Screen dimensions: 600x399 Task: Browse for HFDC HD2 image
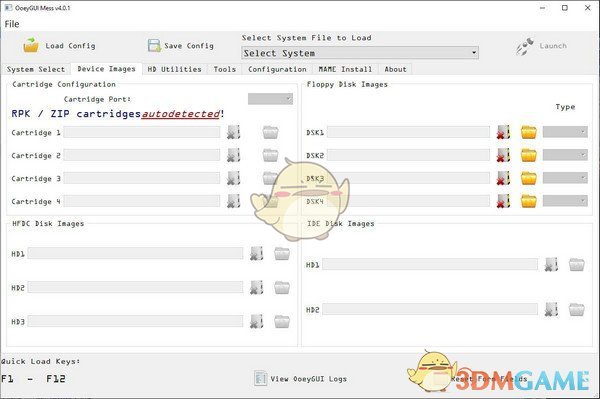[x=282, y=287]
